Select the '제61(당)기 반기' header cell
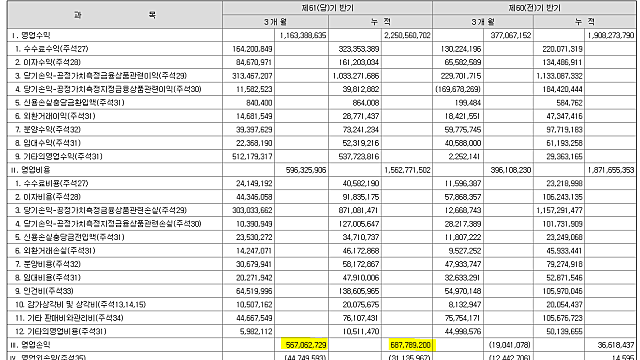 click(x=327, y=8)
